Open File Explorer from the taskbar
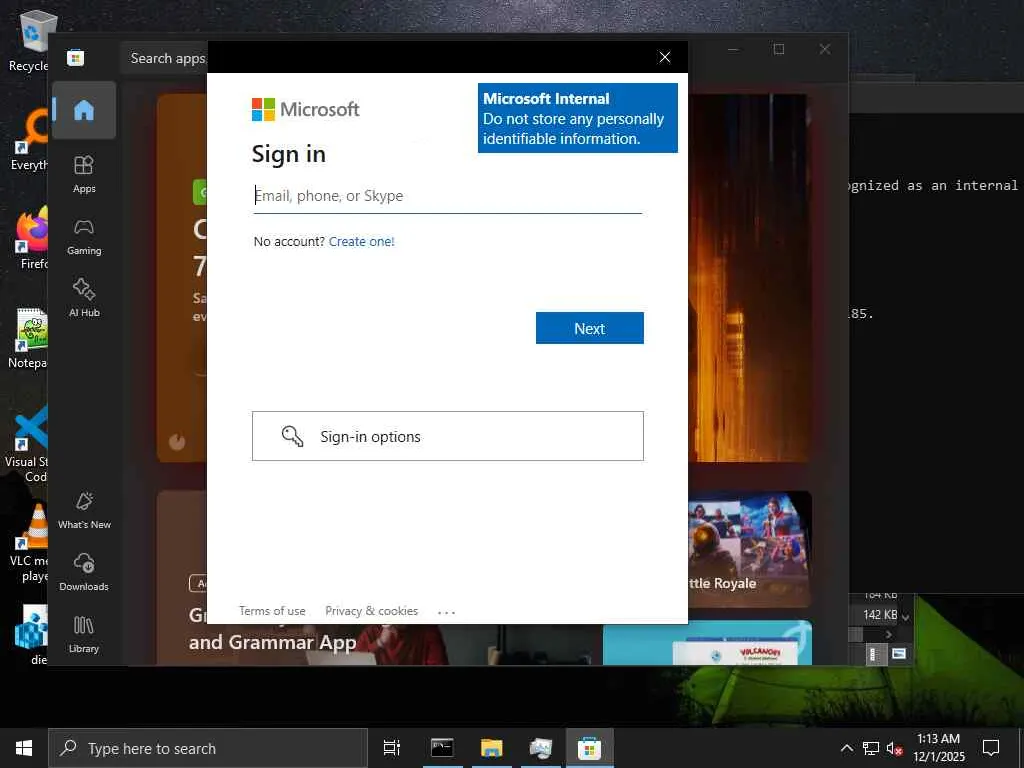Image resolution: width=1024 pixels, height=768 pixels. coord(491,748)
